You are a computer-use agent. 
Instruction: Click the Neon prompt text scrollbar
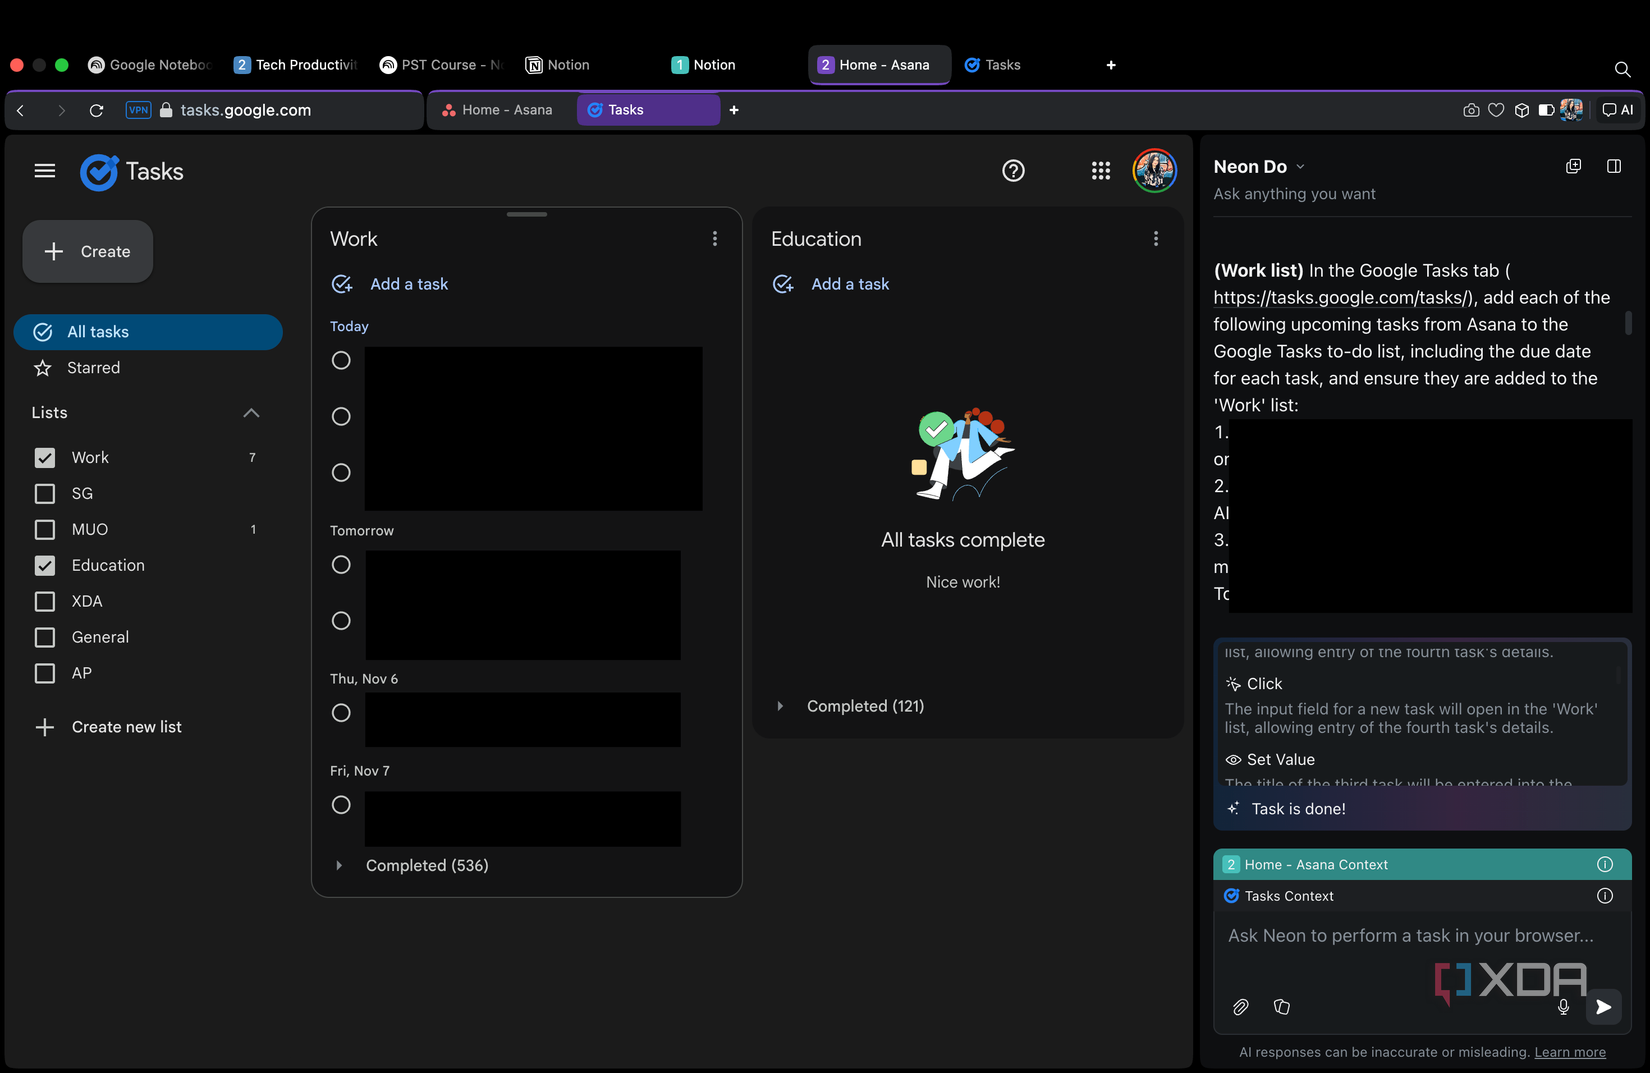click(x=1628, y=322)
